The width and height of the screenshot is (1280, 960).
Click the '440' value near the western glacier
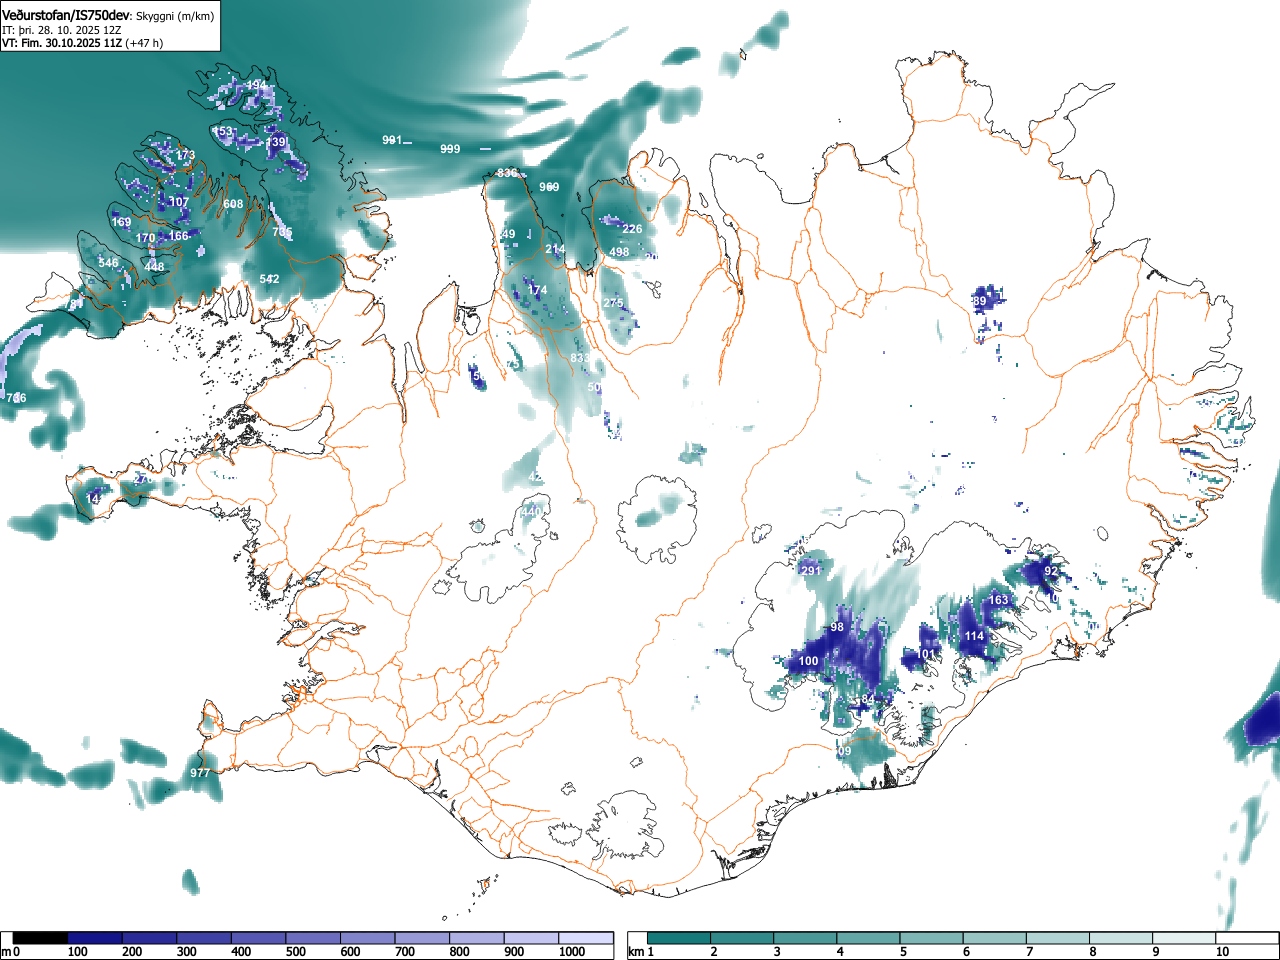[x=531, y=512]
